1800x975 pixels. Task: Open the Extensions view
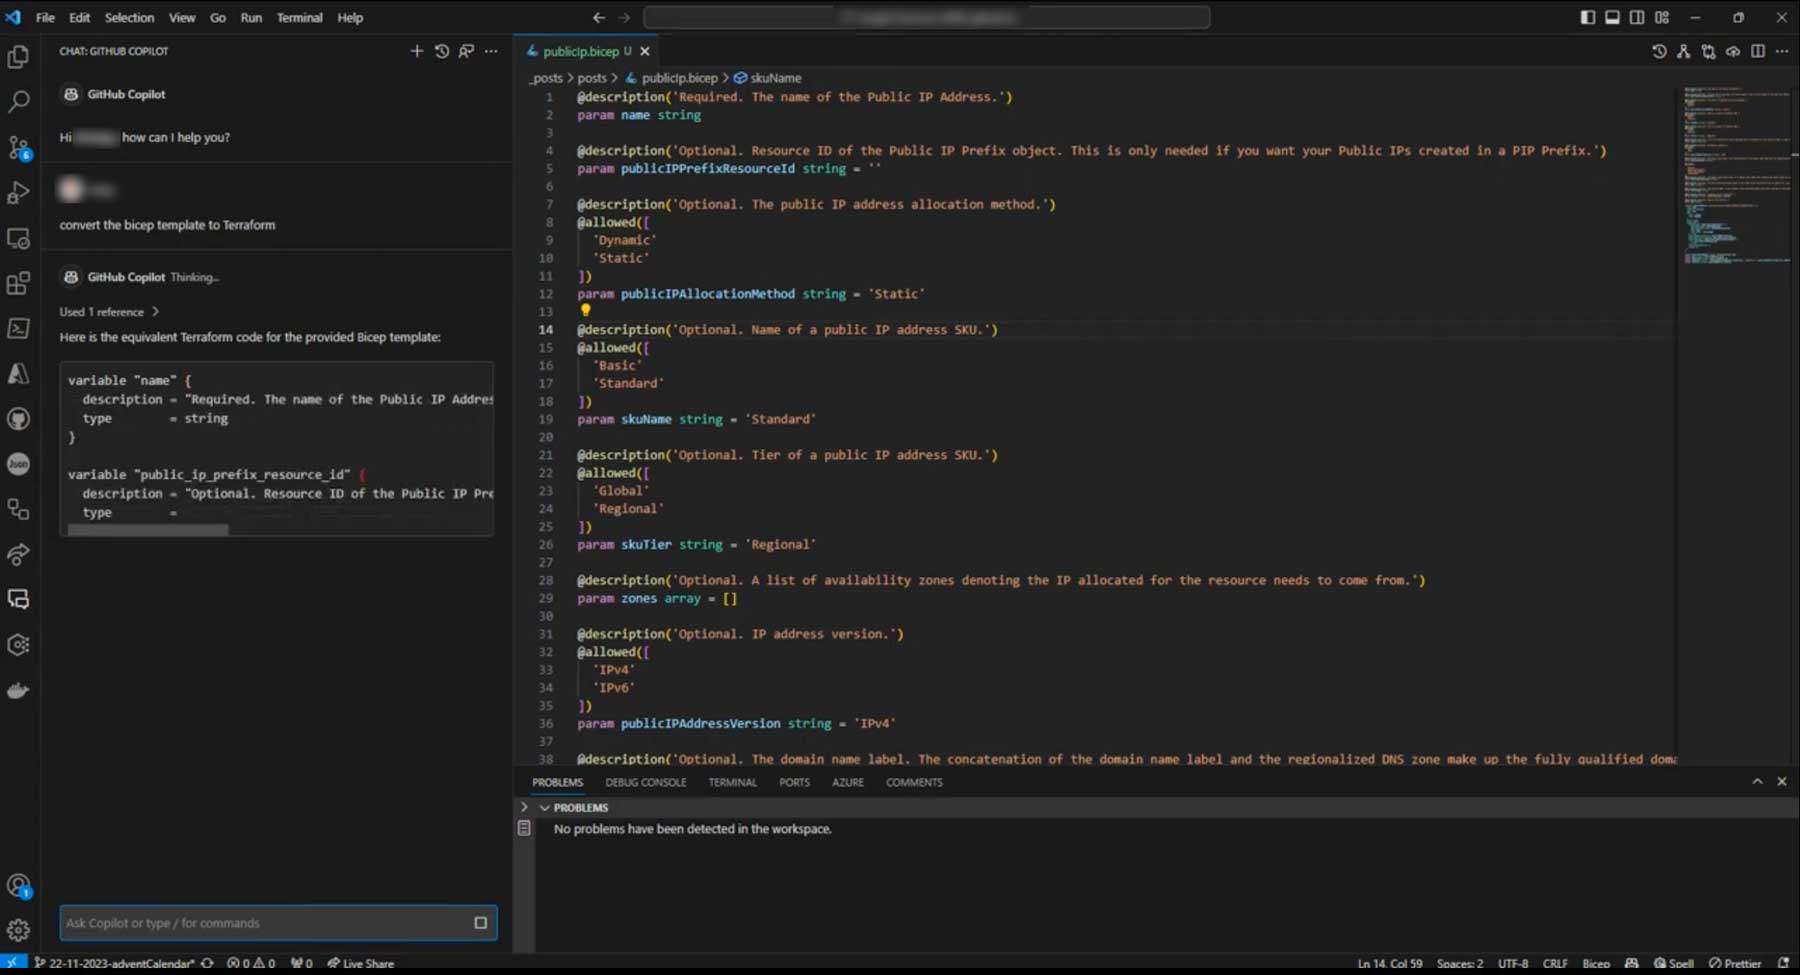point(19,283)
